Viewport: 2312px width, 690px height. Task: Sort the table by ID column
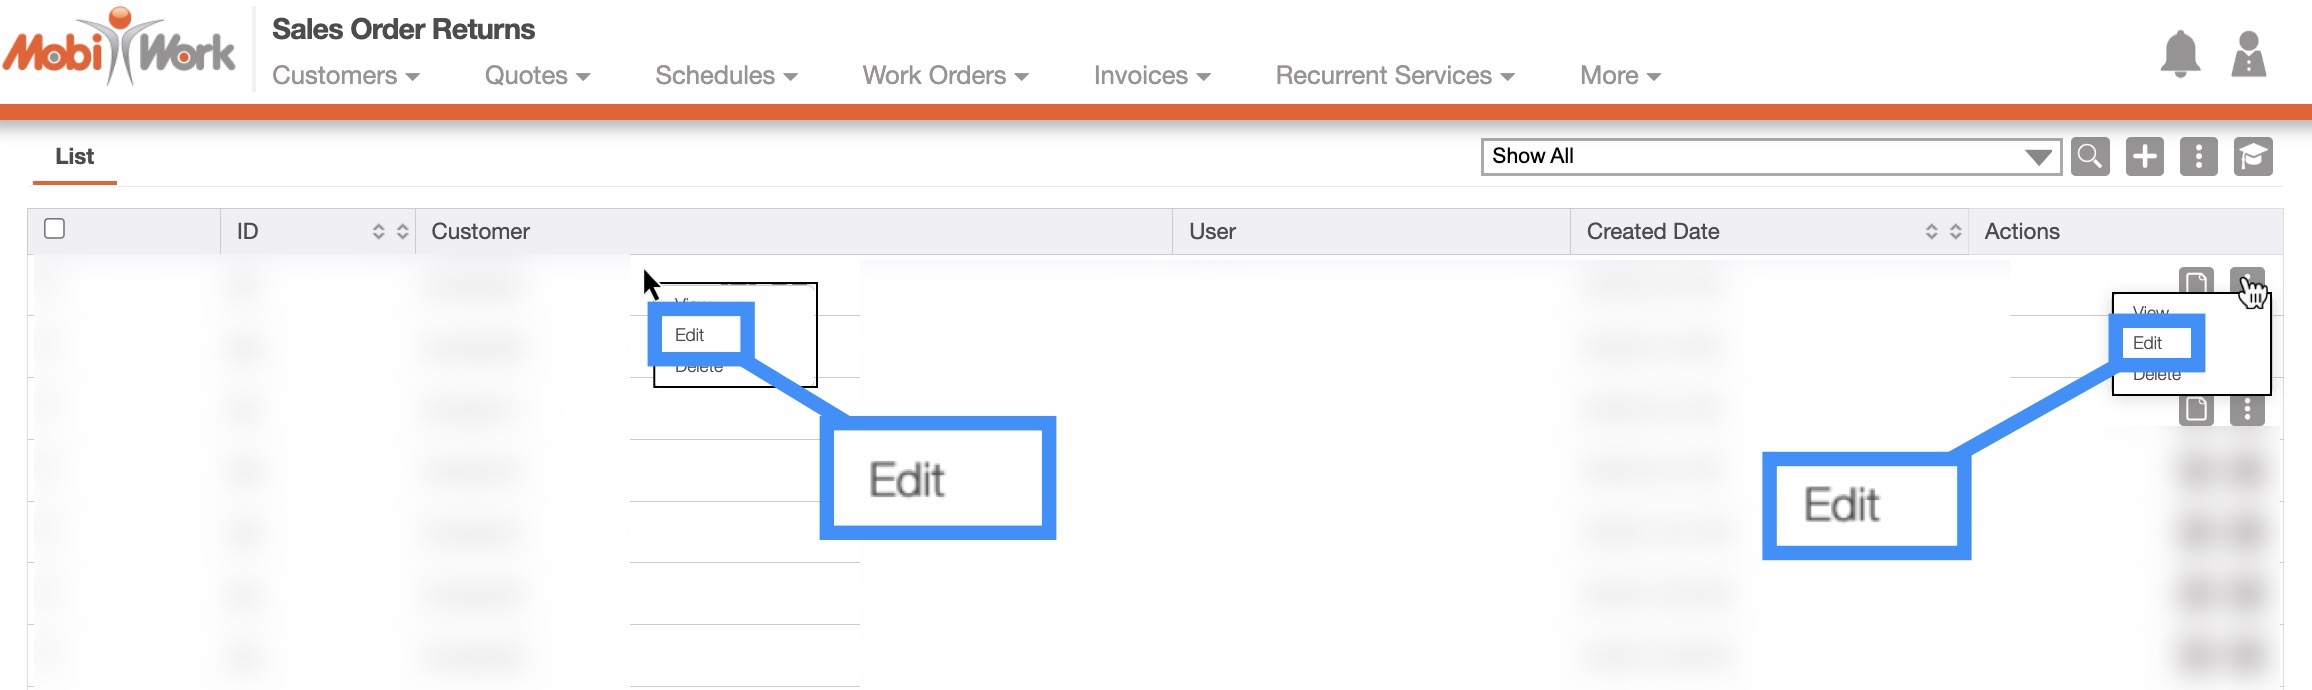pyautogui.click(x=390, y=232)
